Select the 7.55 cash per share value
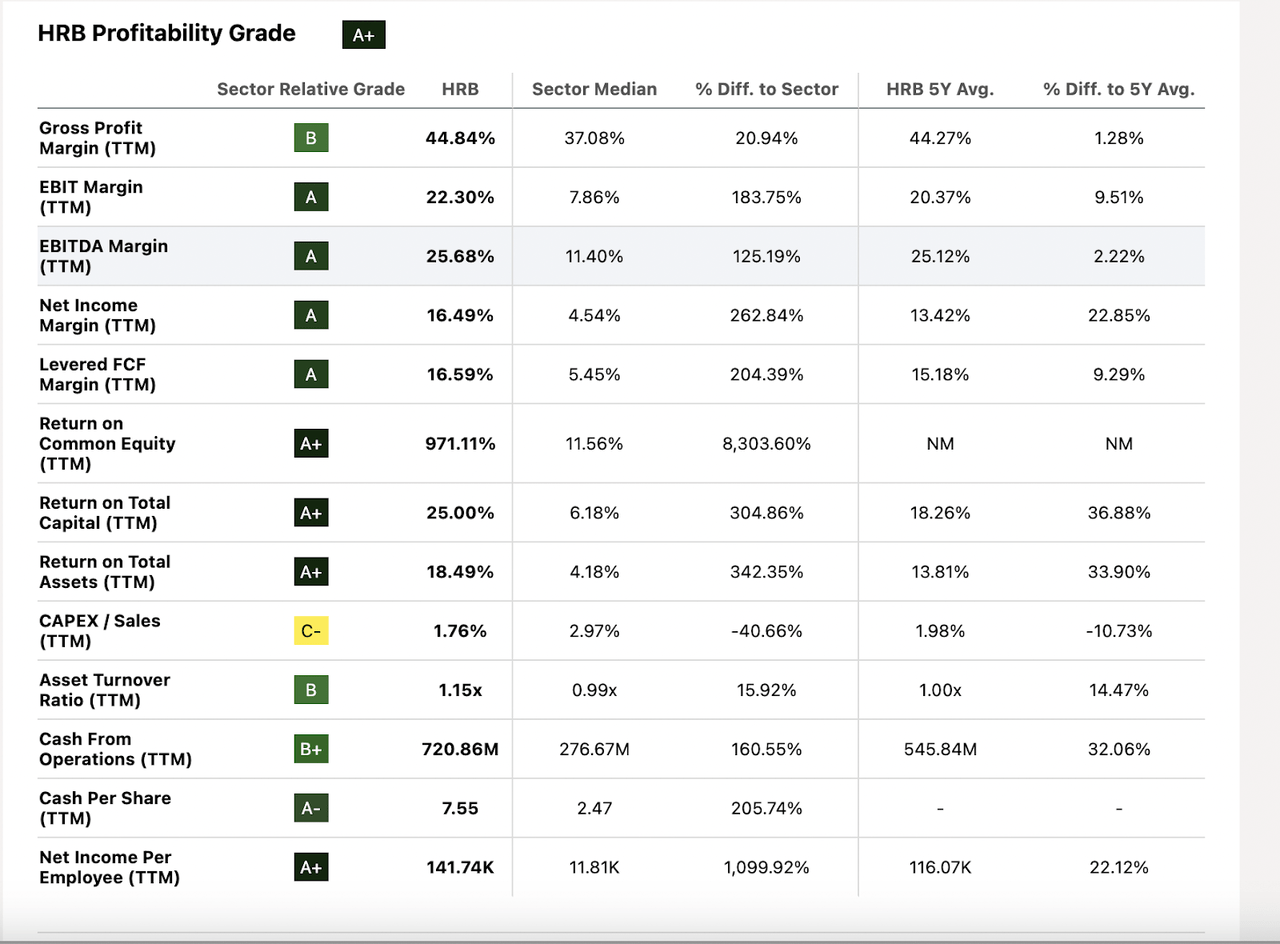Image resolution: width=1280 pixels, height=944 pixels. [460, 807]
